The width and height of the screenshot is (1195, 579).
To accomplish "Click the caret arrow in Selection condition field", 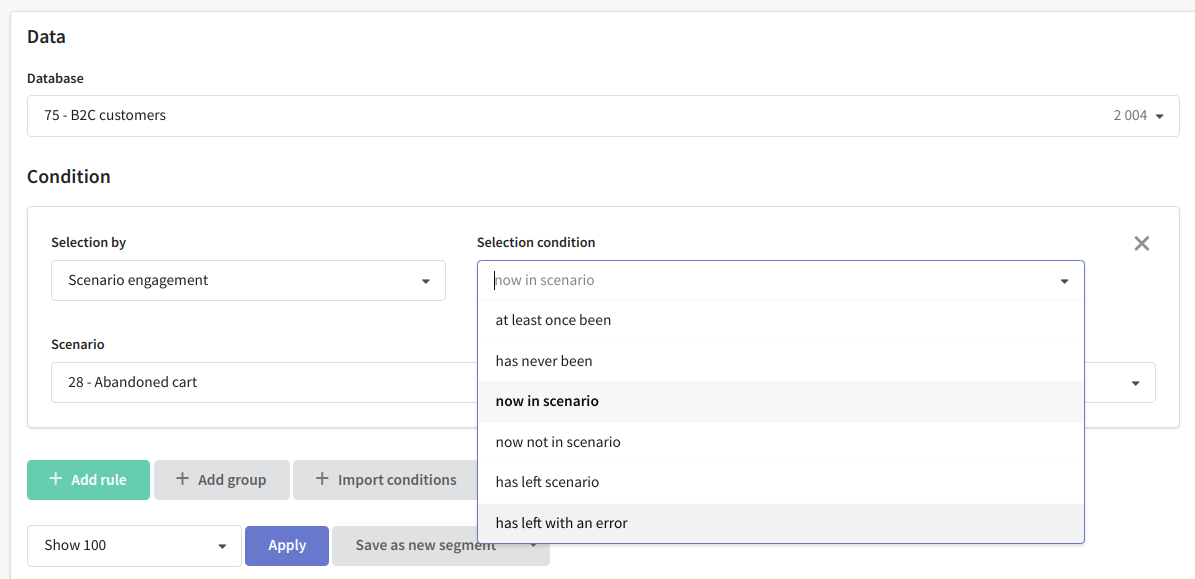I will coord(1064,281).
